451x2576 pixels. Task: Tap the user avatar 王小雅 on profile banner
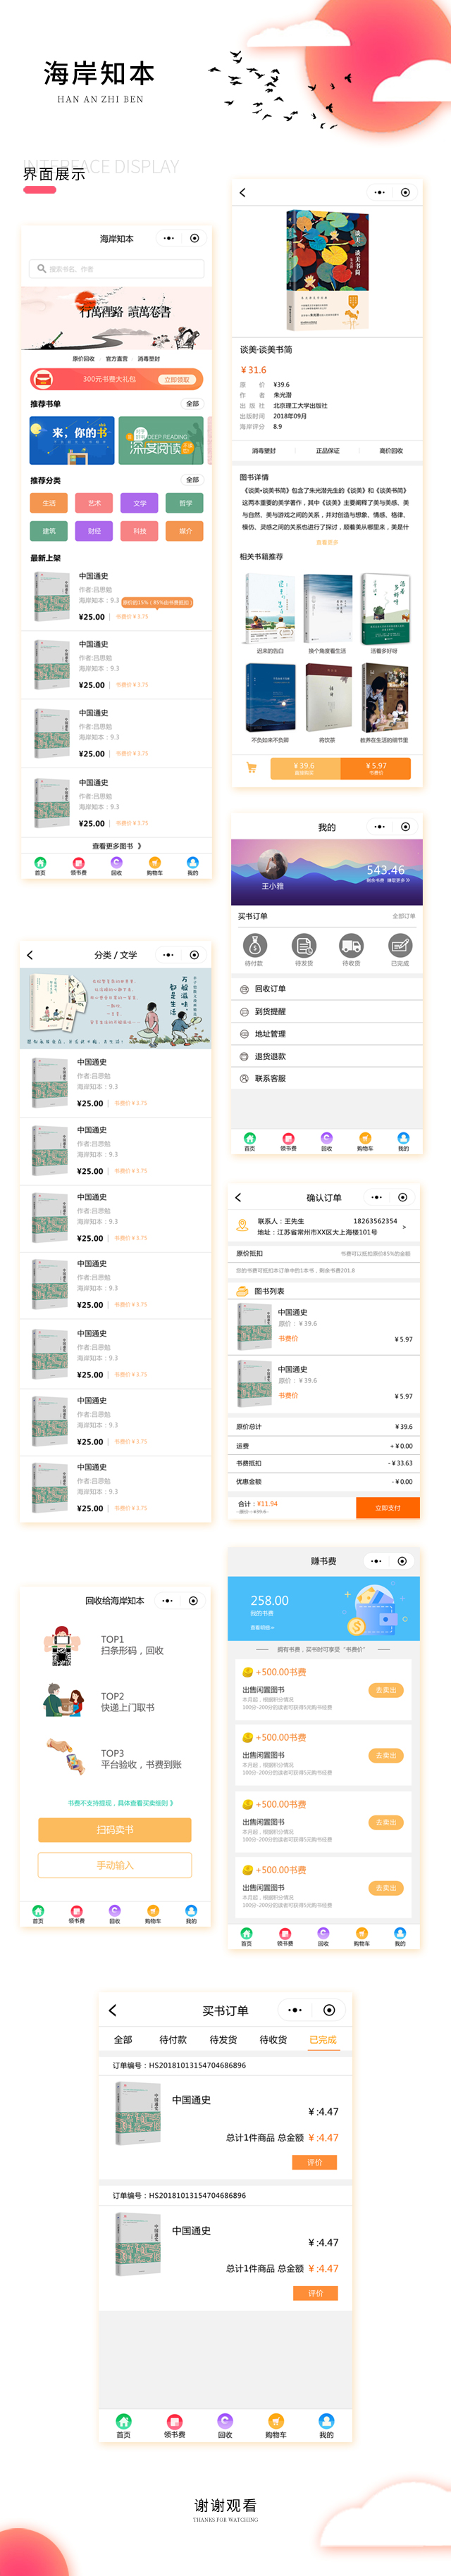[272, 865]
